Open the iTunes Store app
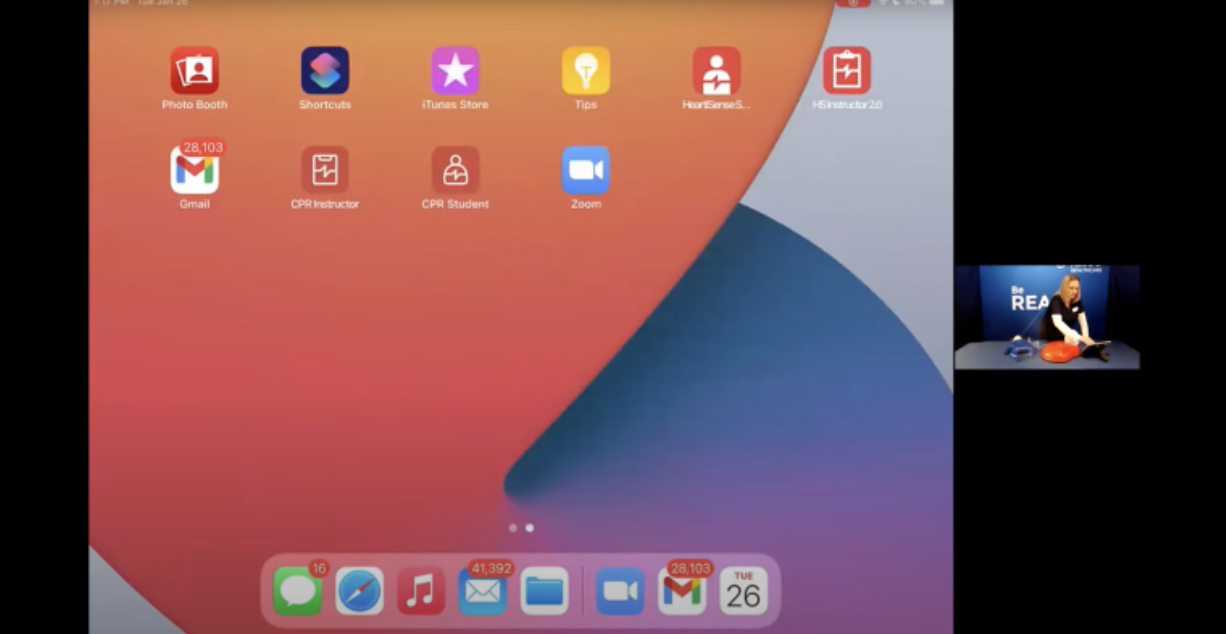The width and height of the screenshot is (1226, 634). coord(455,71)
